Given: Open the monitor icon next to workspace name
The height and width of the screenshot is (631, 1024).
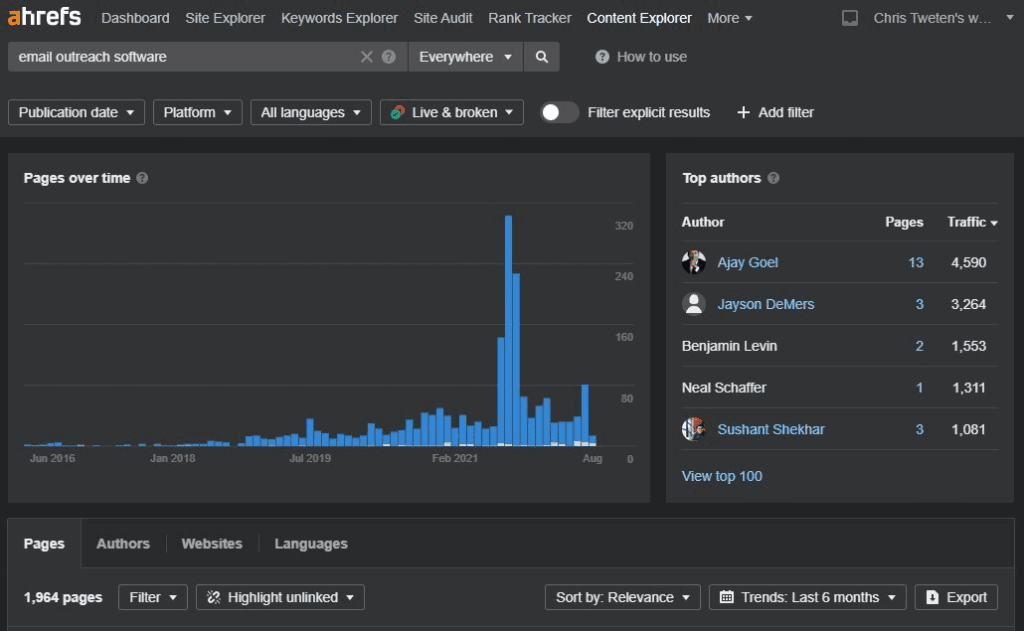Looking at the screenshot, I should [x=850, y=18].
